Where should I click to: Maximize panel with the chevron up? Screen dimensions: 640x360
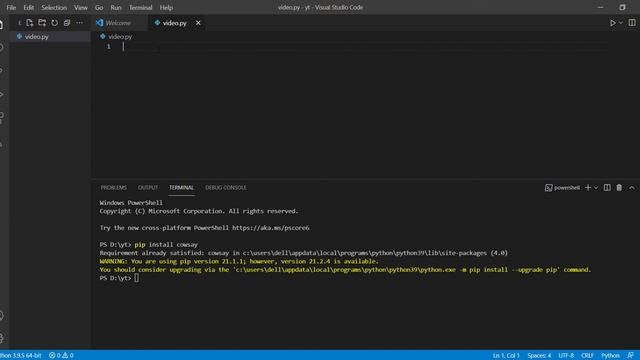coord(632,188)
